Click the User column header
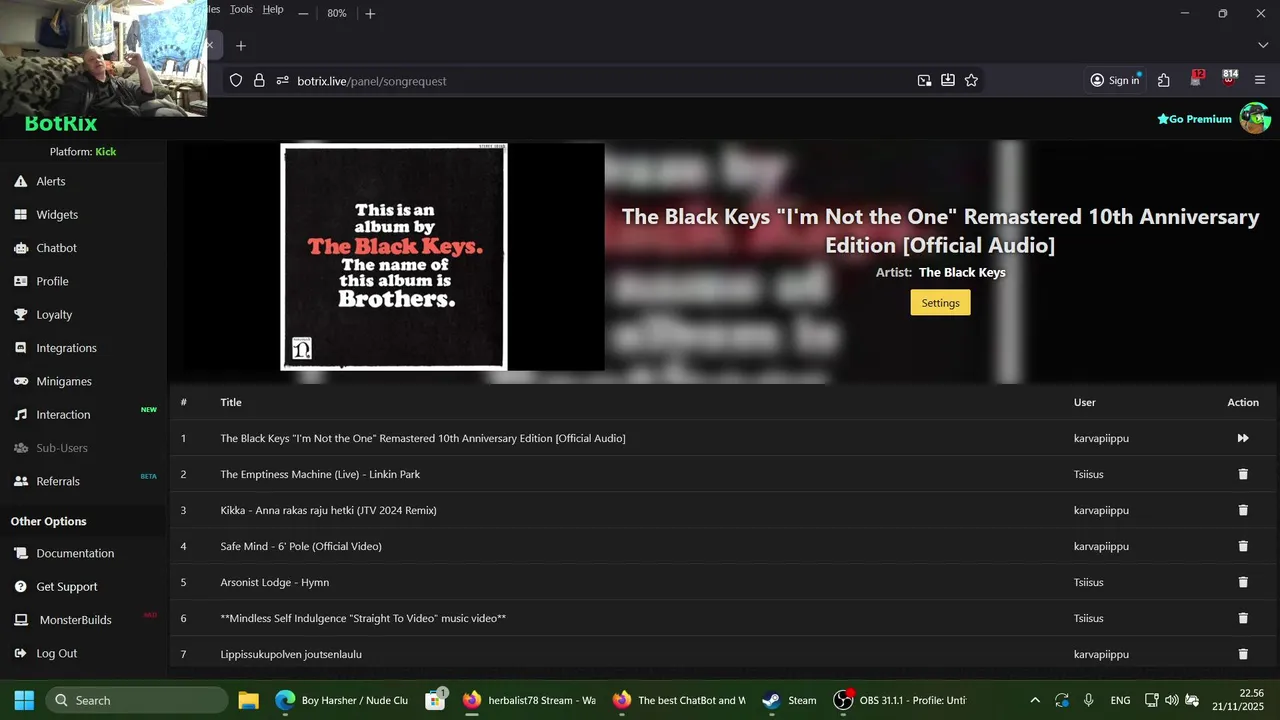1280x720 pixels. pyautogui.click(x=1085, y=402)
